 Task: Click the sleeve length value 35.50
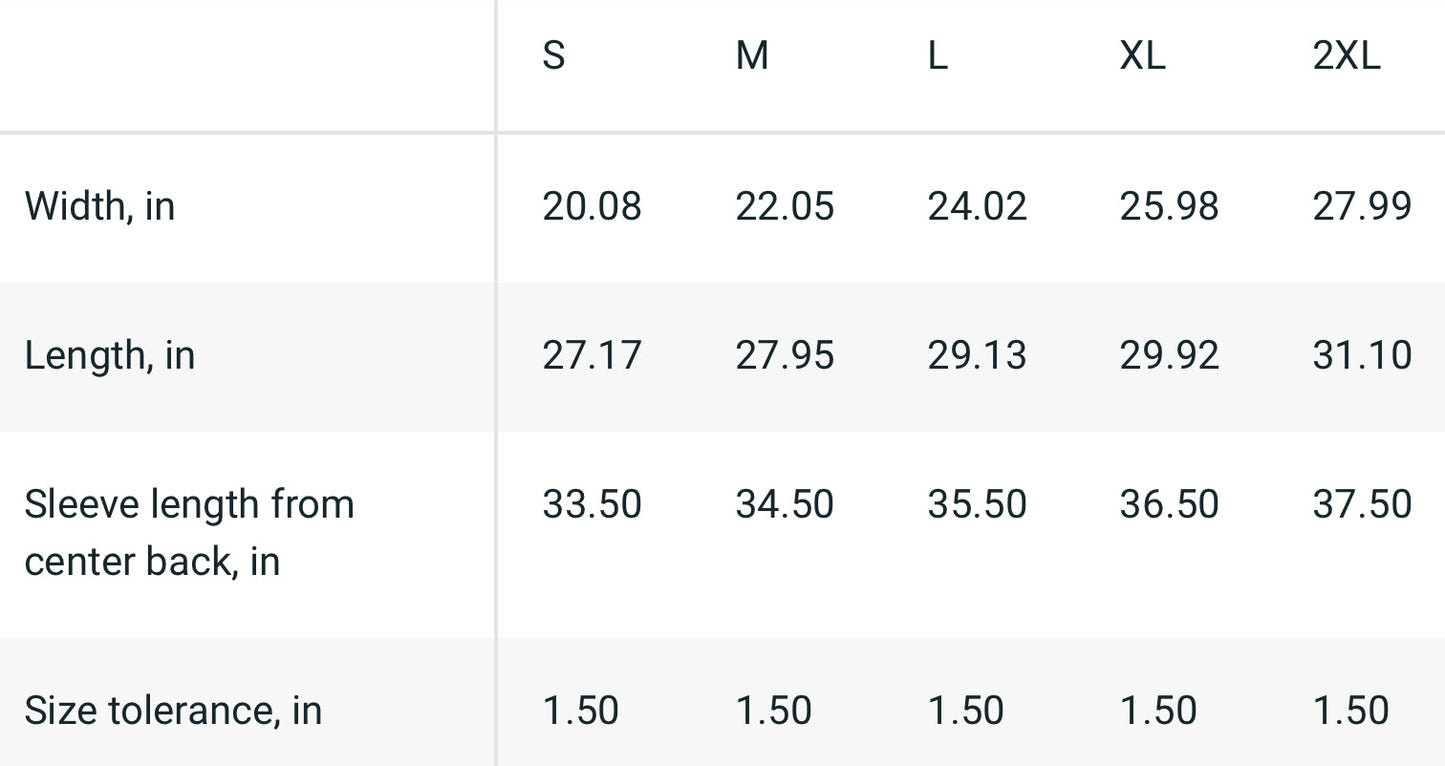click(x=977, y=504)
